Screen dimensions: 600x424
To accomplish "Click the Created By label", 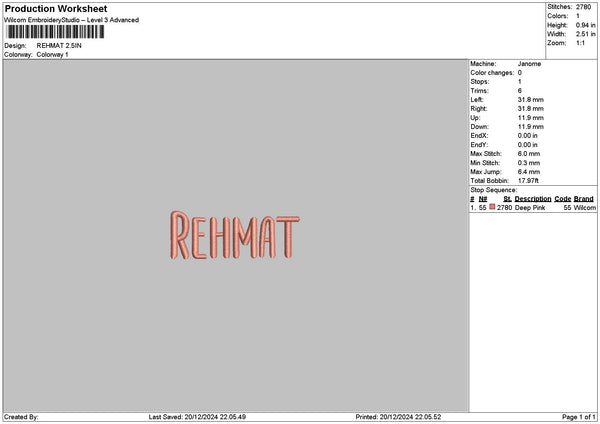I will [21, 417].
